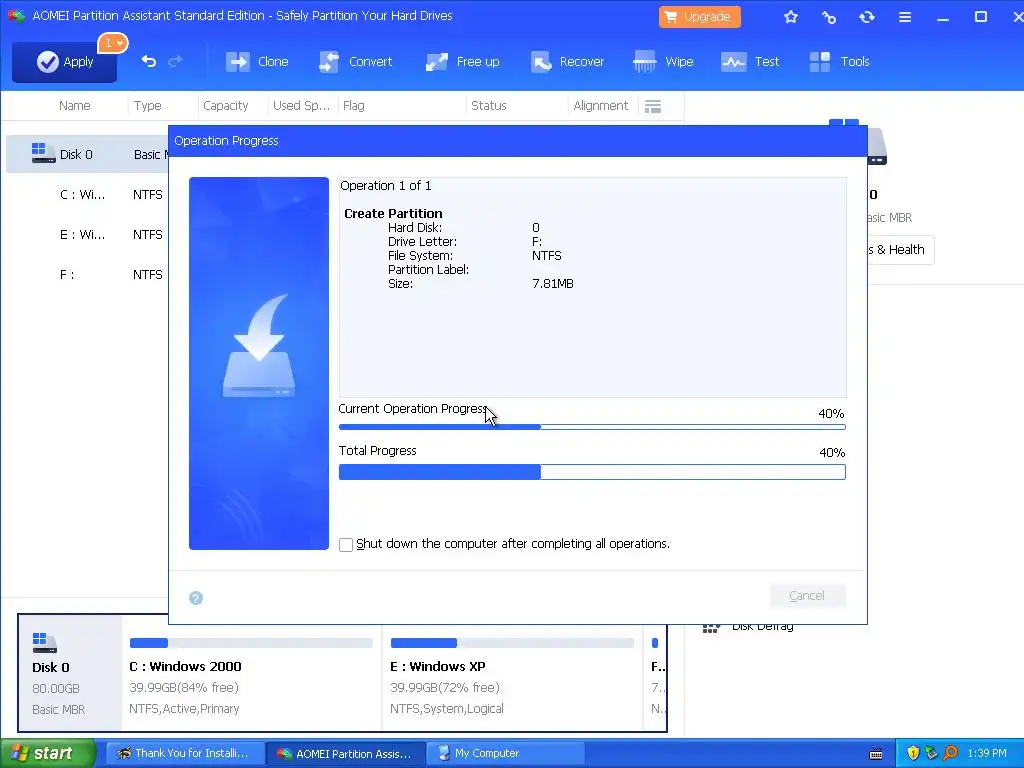Click the 'Create Partition' operation title
This screenshot has width=1024, height=768.
(x=393, y=214)
